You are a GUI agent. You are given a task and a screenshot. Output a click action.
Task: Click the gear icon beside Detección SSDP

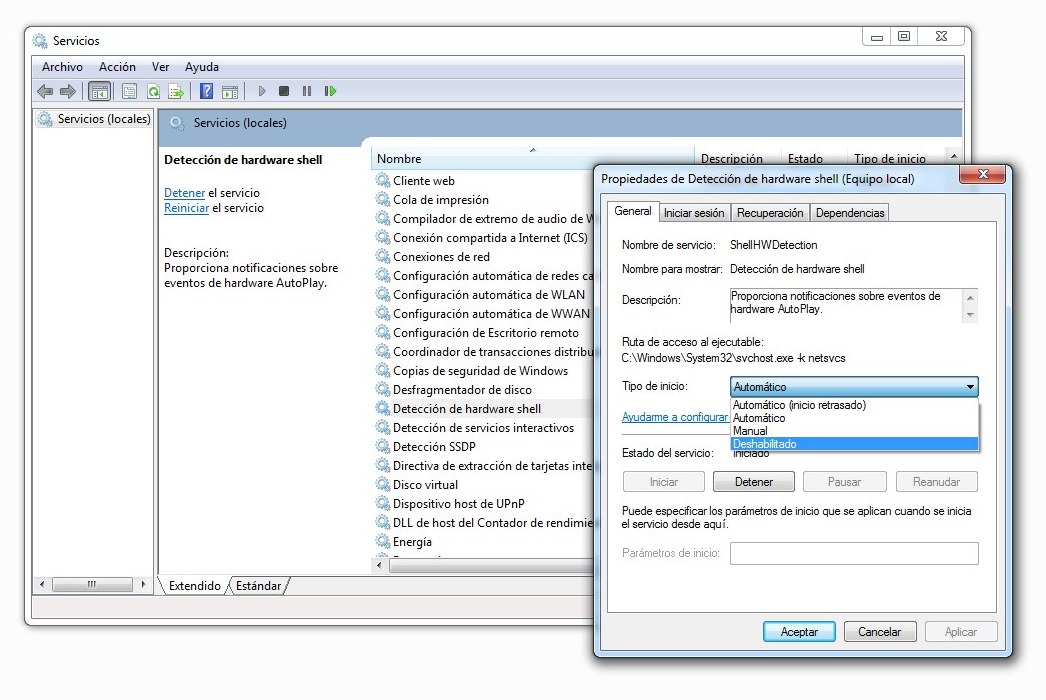pos(383,446)
